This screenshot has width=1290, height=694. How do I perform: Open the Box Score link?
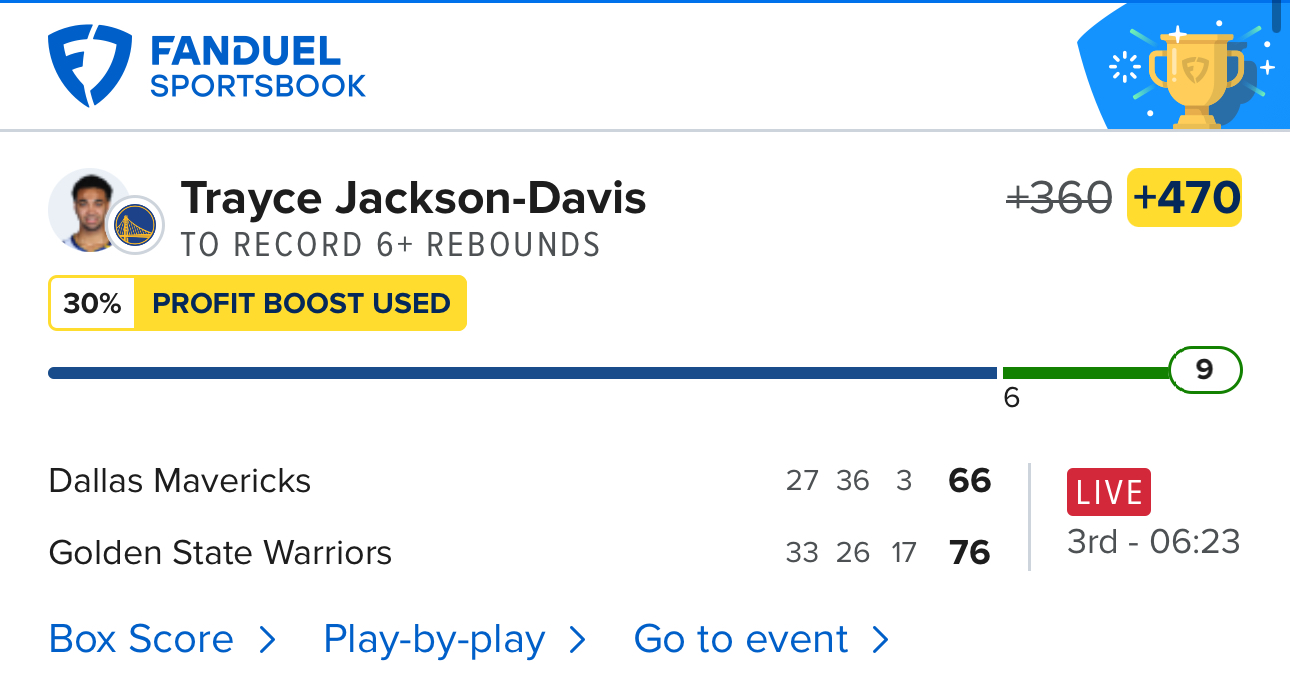(x=141, y=640)
